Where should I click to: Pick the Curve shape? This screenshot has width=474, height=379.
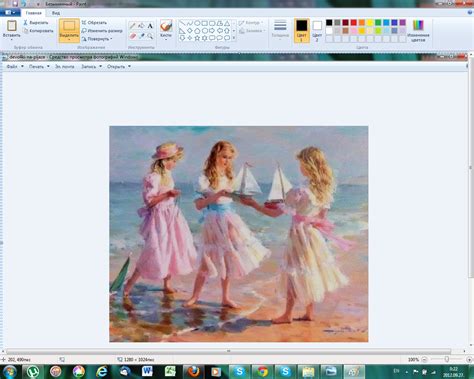(x=190, y=23)
